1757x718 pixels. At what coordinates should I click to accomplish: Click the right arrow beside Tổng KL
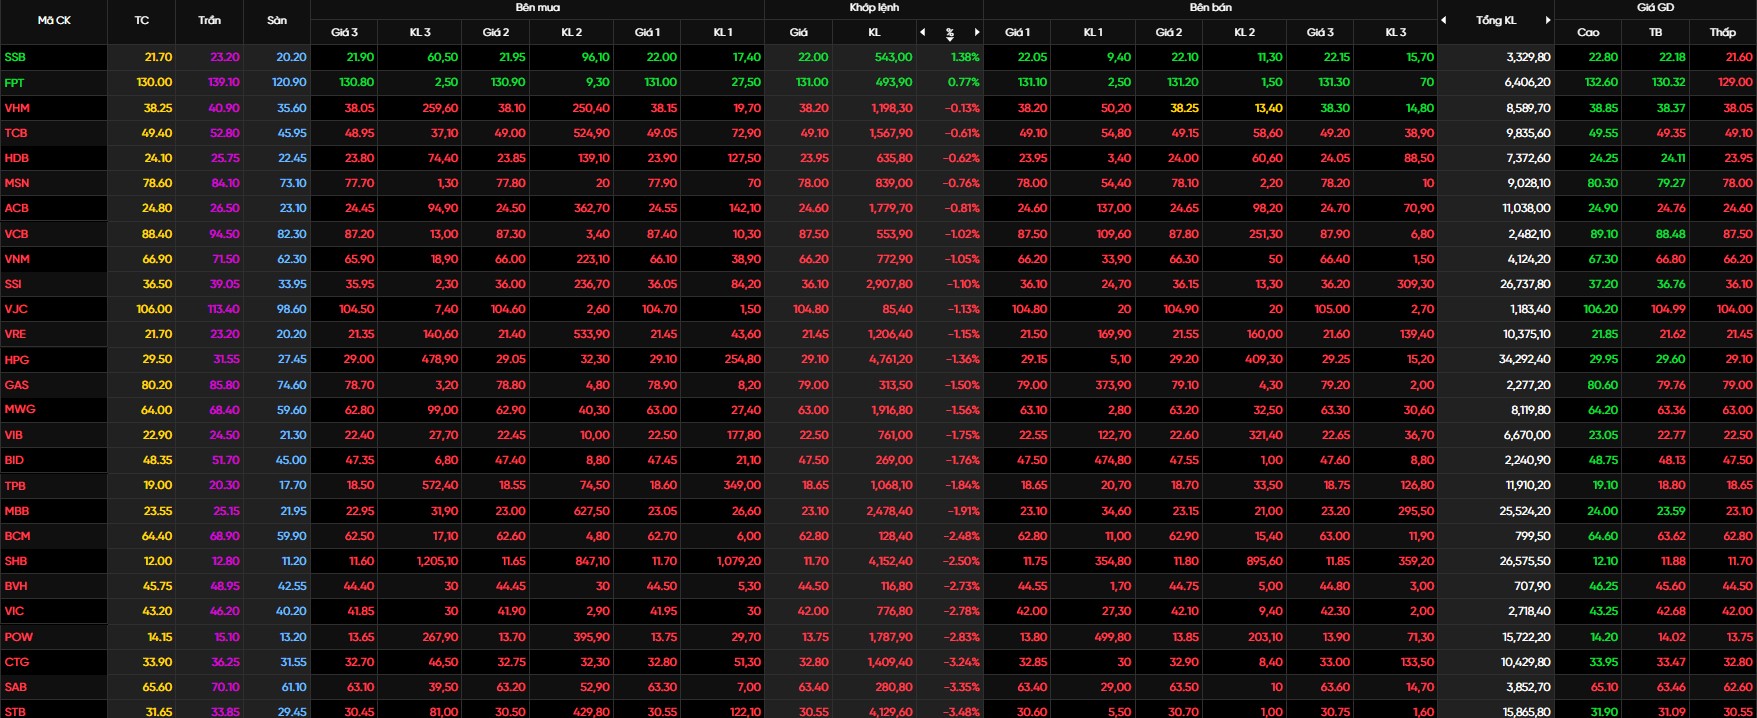point(1548,20)
